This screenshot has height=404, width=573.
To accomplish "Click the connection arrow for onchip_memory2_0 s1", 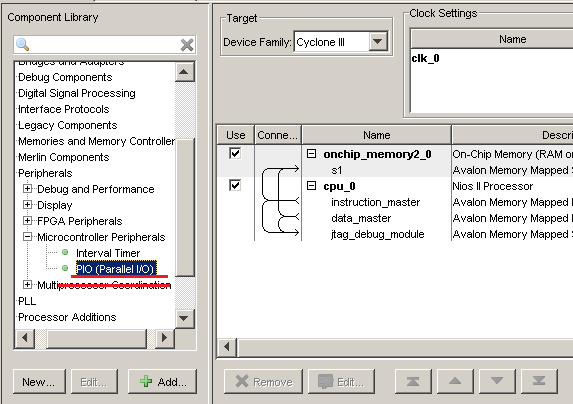I will [x=295, y=169].
